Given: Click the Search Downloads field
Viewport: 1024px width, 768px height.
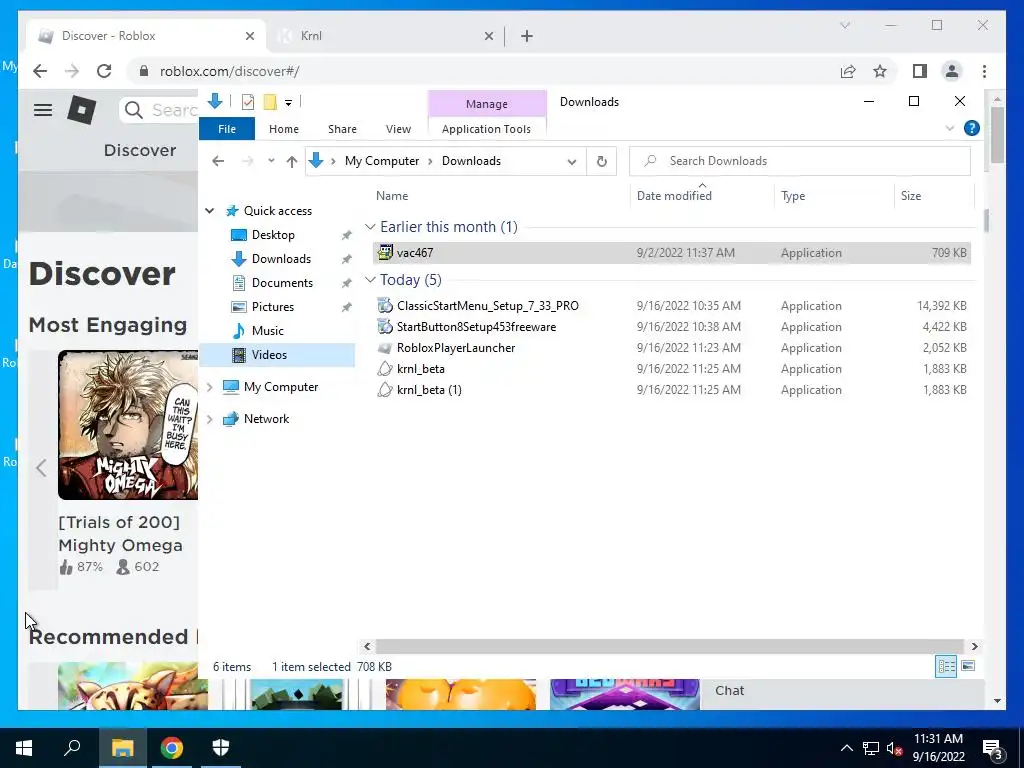Looking at the screenshot, I should click(x=799, y=161).
